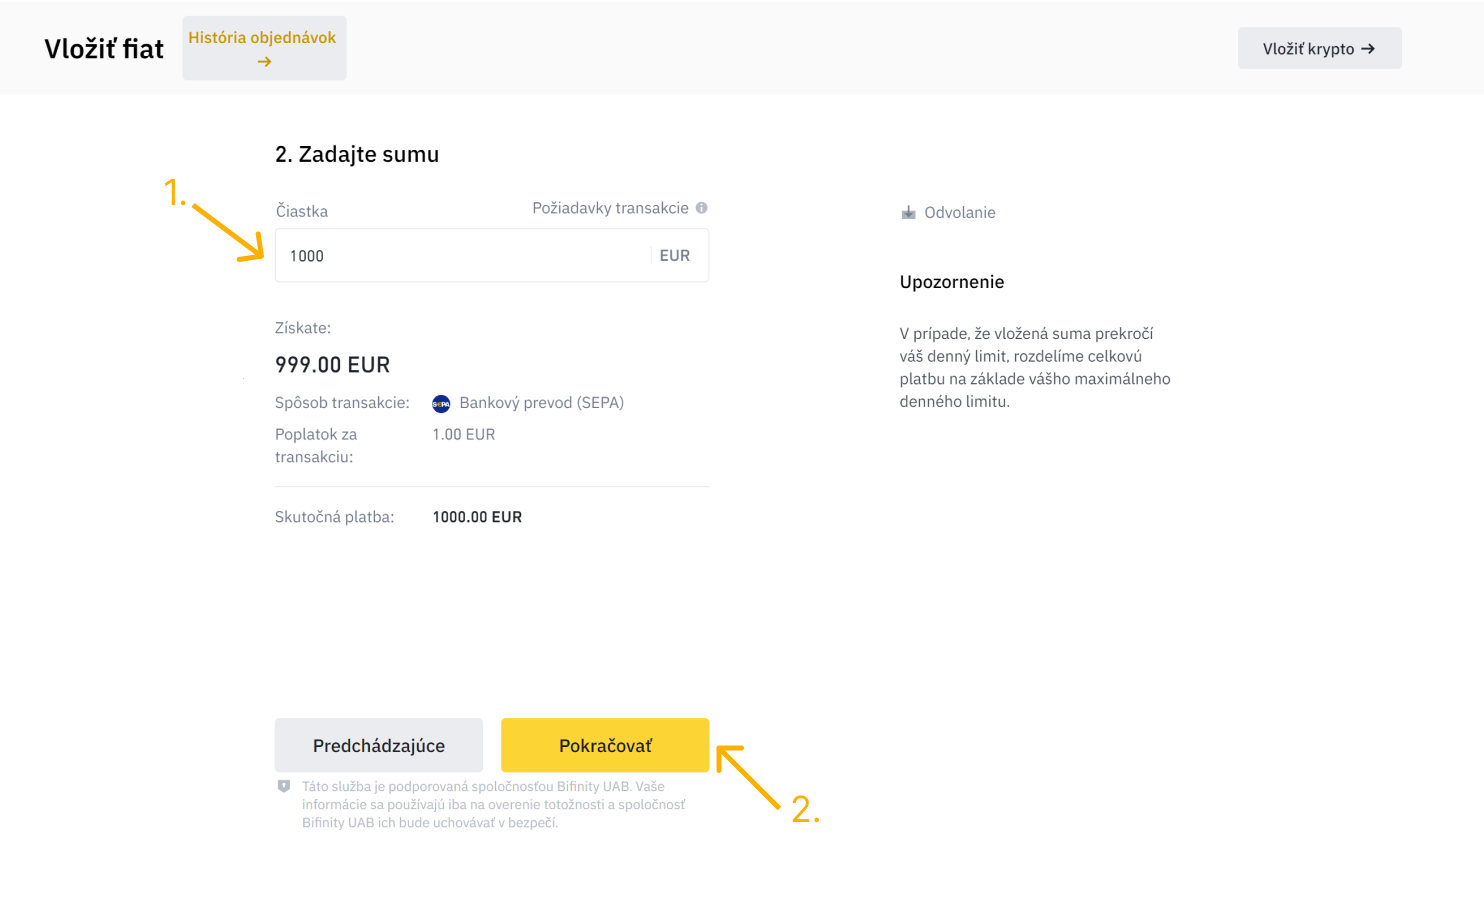Image resolution: width=1484 pixels, height=916 pixels.
Task: Click the 999.00 EUR received amount
Action: click(x=332, y=365)
